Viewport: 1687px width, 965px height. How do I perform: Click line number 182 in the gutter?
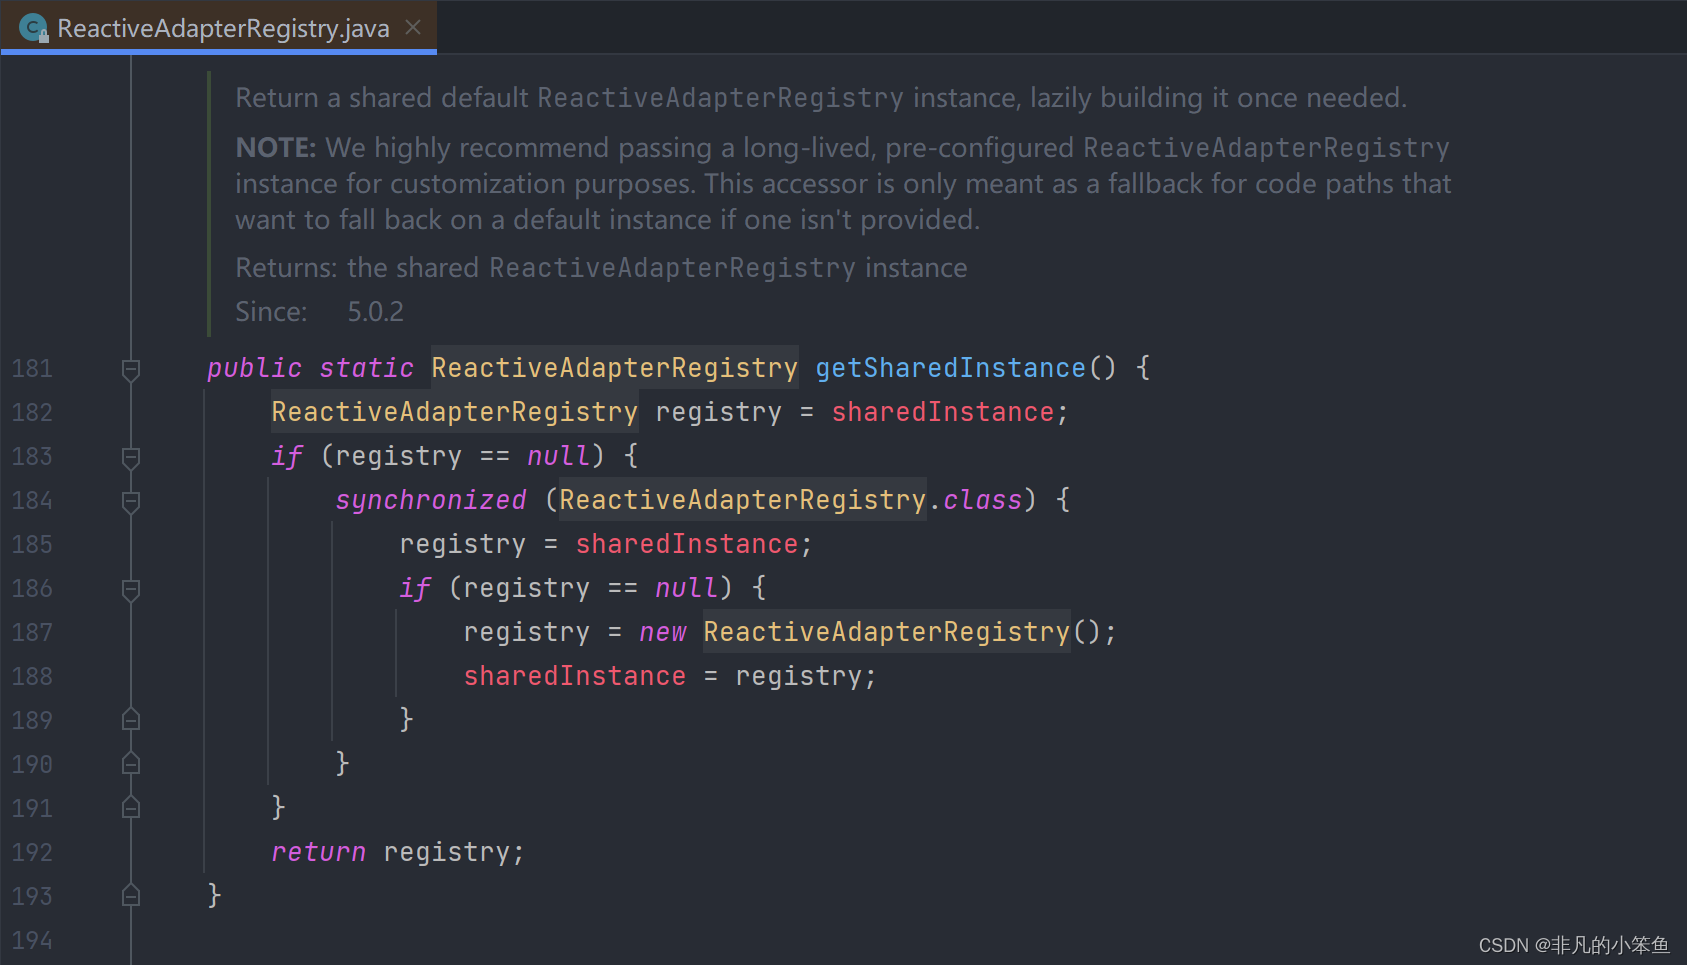coord(32,413)
